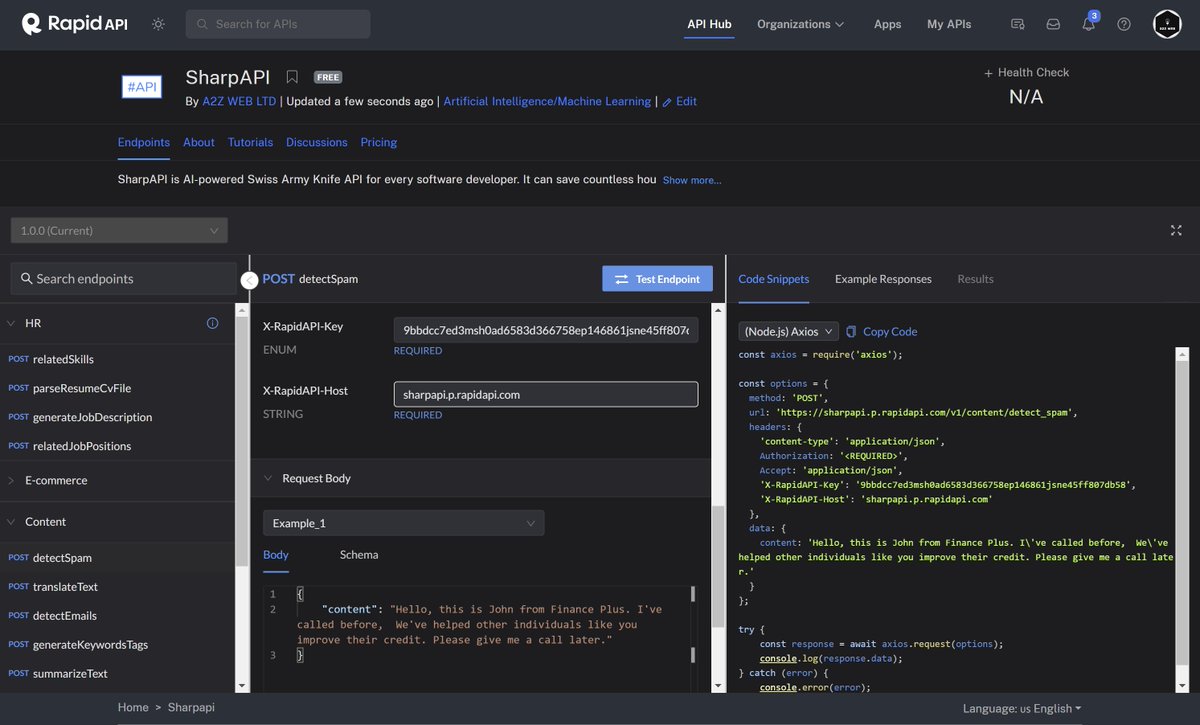The height and width of the screenshot is (725, 1200).
Task: Focus the Search for APIs field
Action: 278,24
